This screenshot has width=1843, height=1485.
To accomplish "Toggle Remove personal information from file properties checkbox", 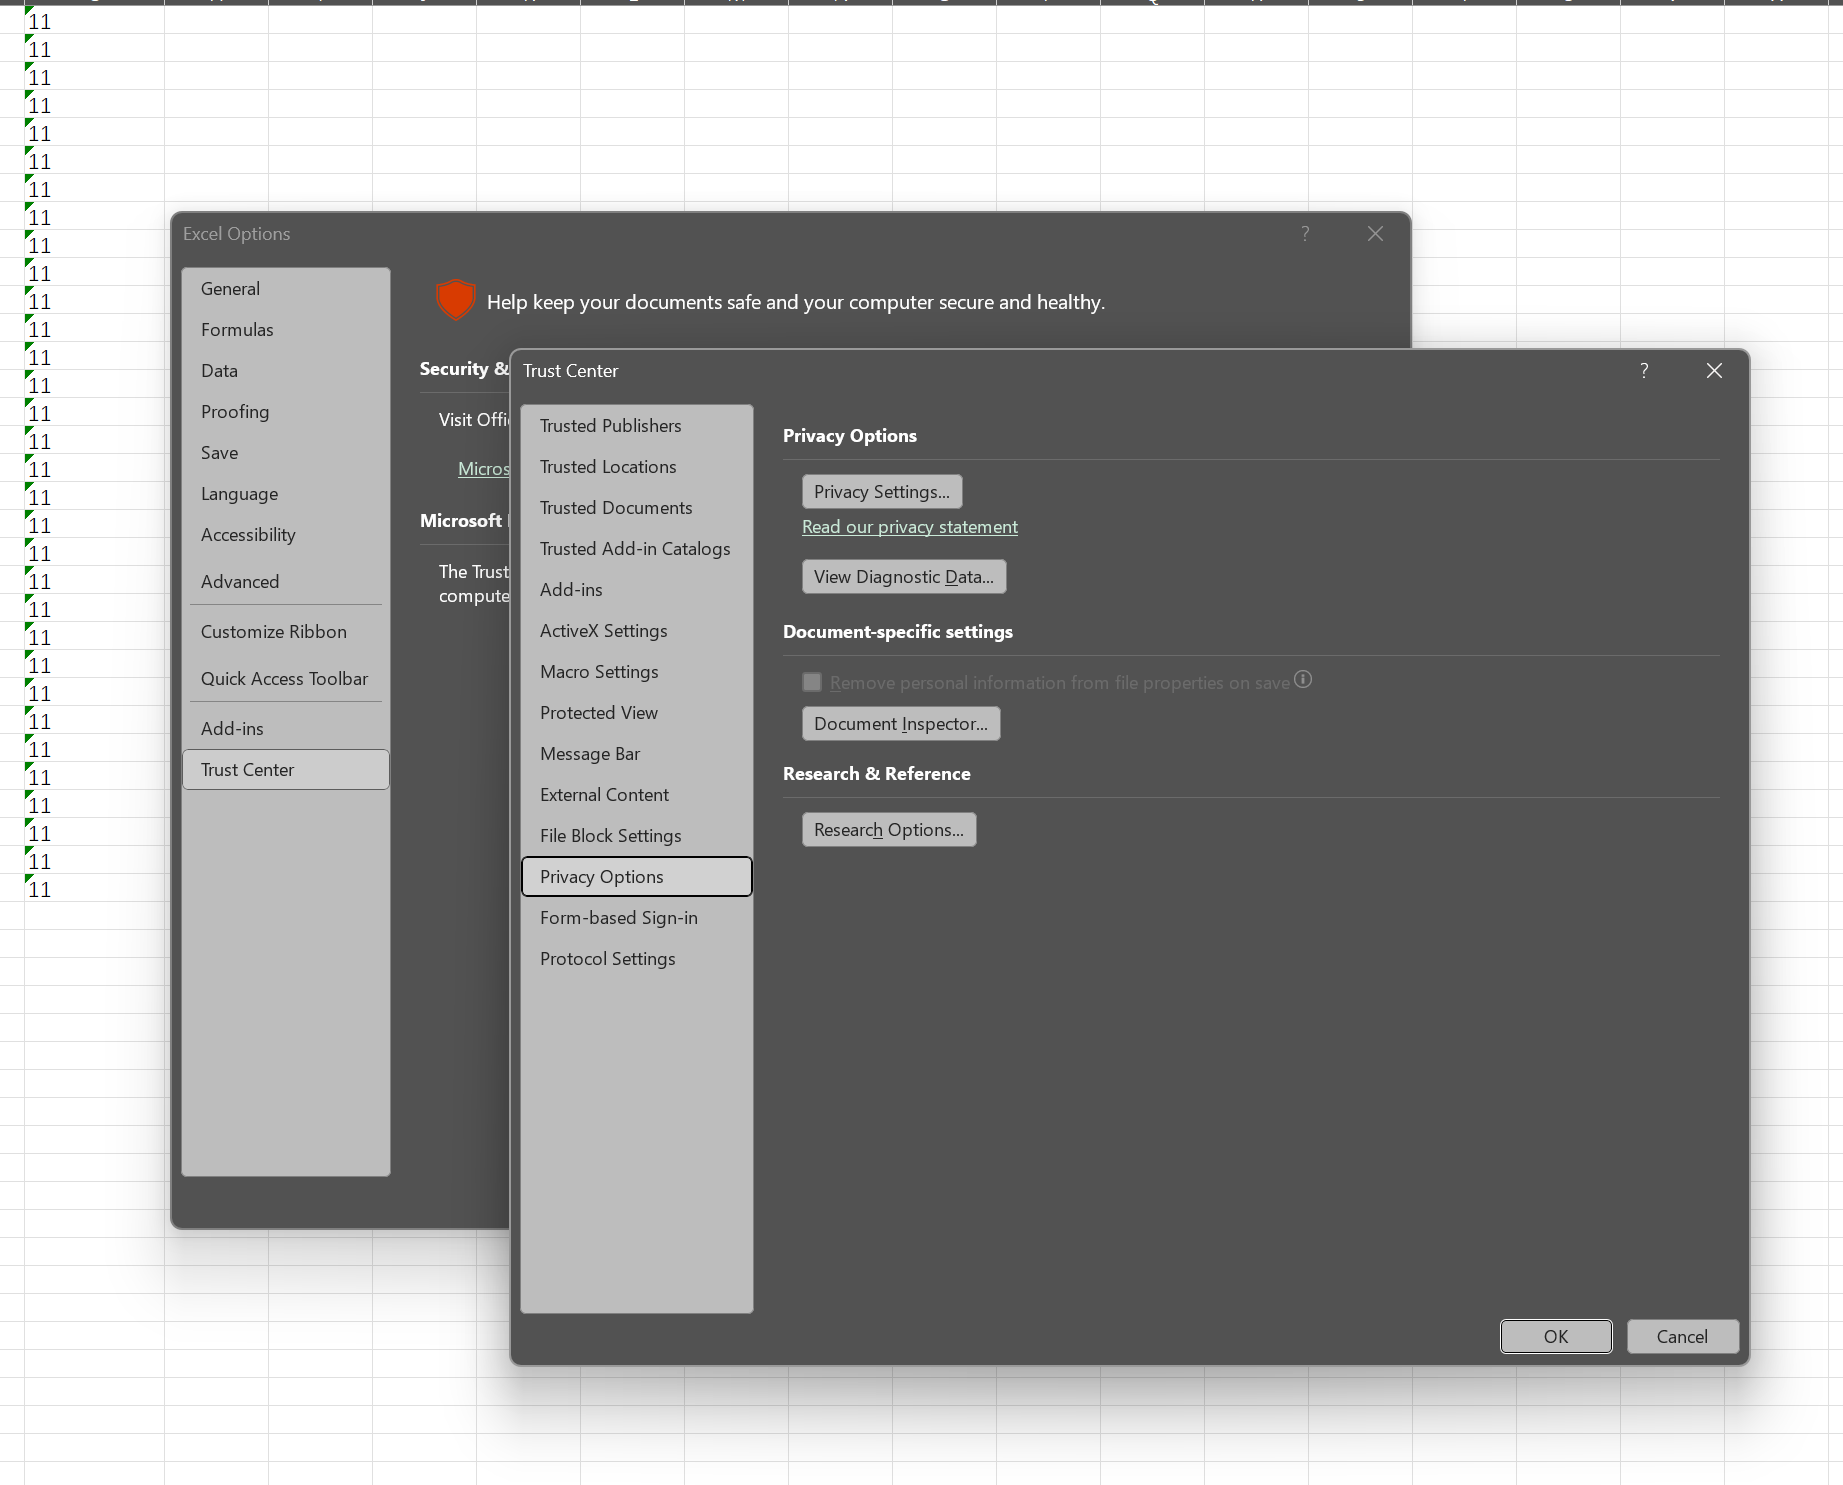I will (812, 682).
